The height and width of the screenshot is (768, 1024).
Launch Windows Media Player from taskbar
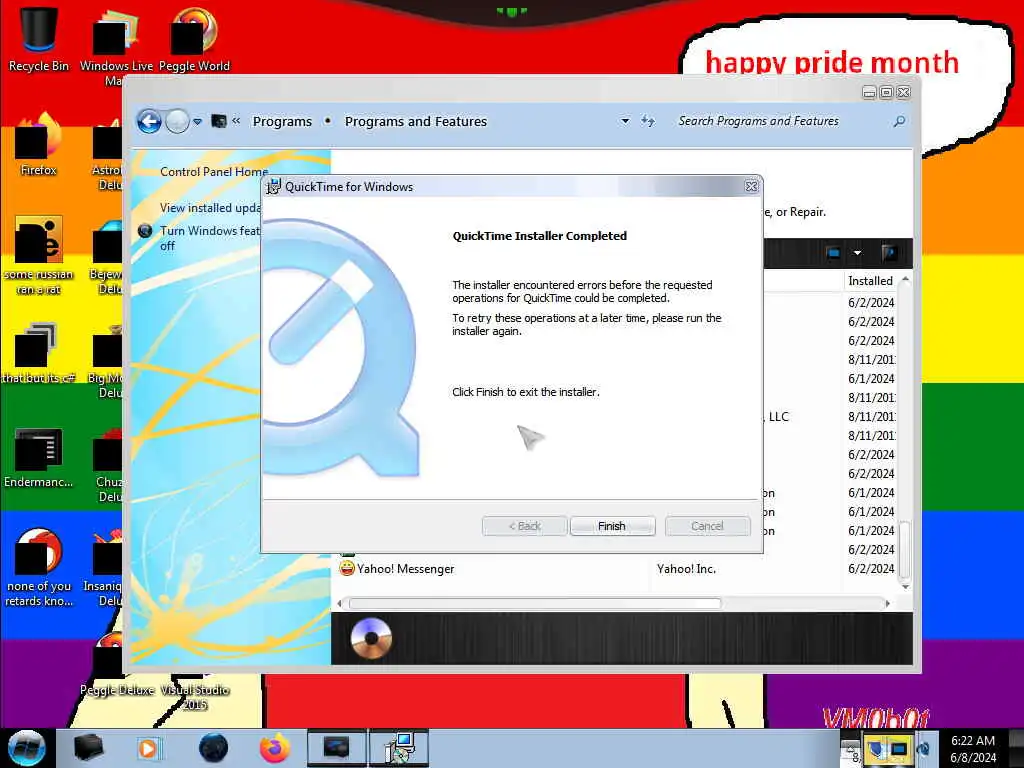[149, 748]
